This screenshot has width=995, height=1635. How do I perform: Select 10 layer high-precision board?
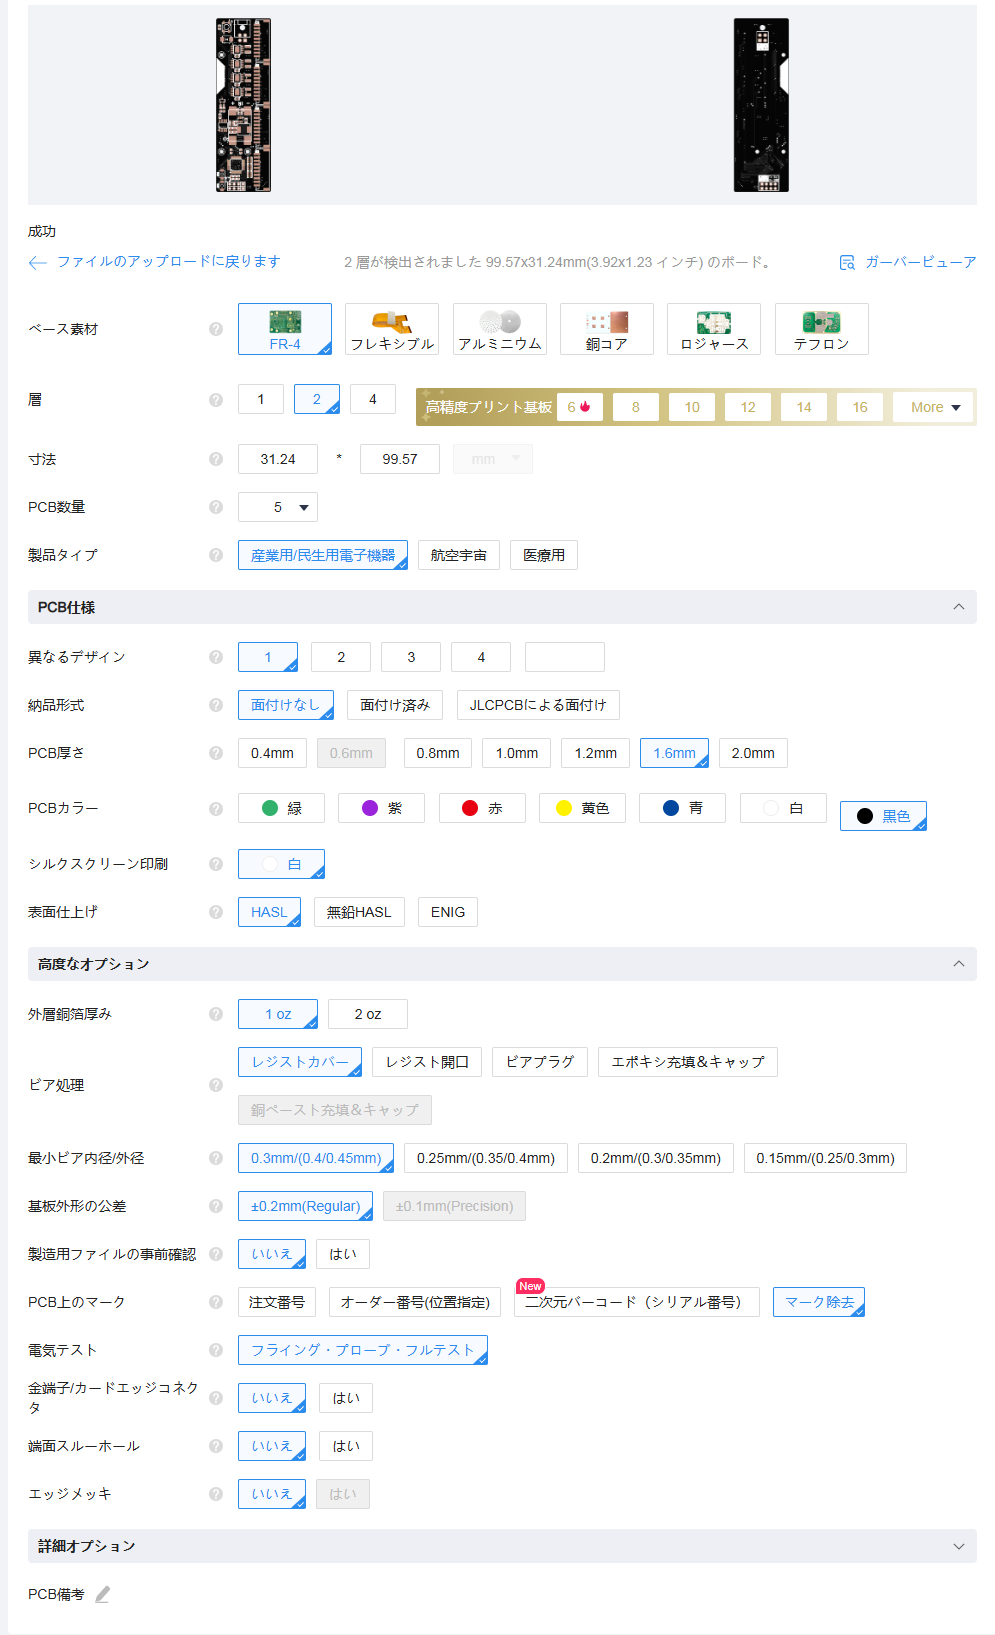(x=692, y=407)
